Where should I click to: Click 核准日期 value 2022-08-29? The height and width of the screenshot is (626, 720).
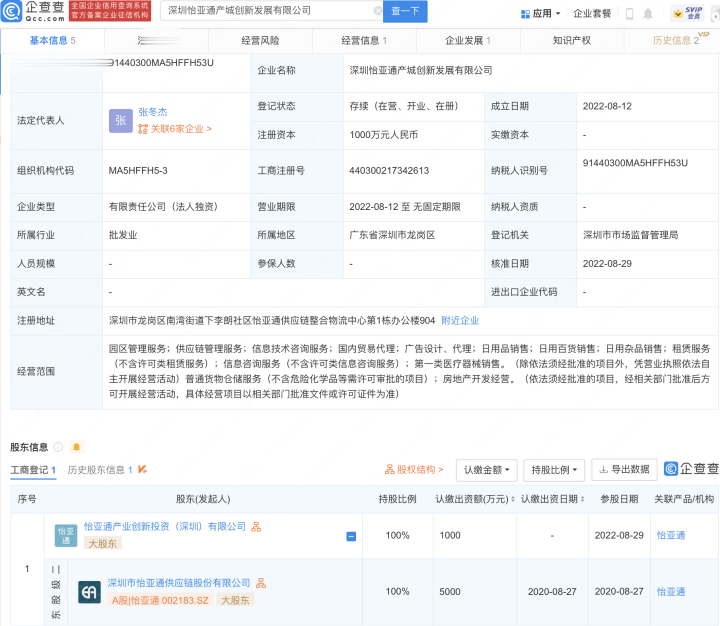coord(607,264)
